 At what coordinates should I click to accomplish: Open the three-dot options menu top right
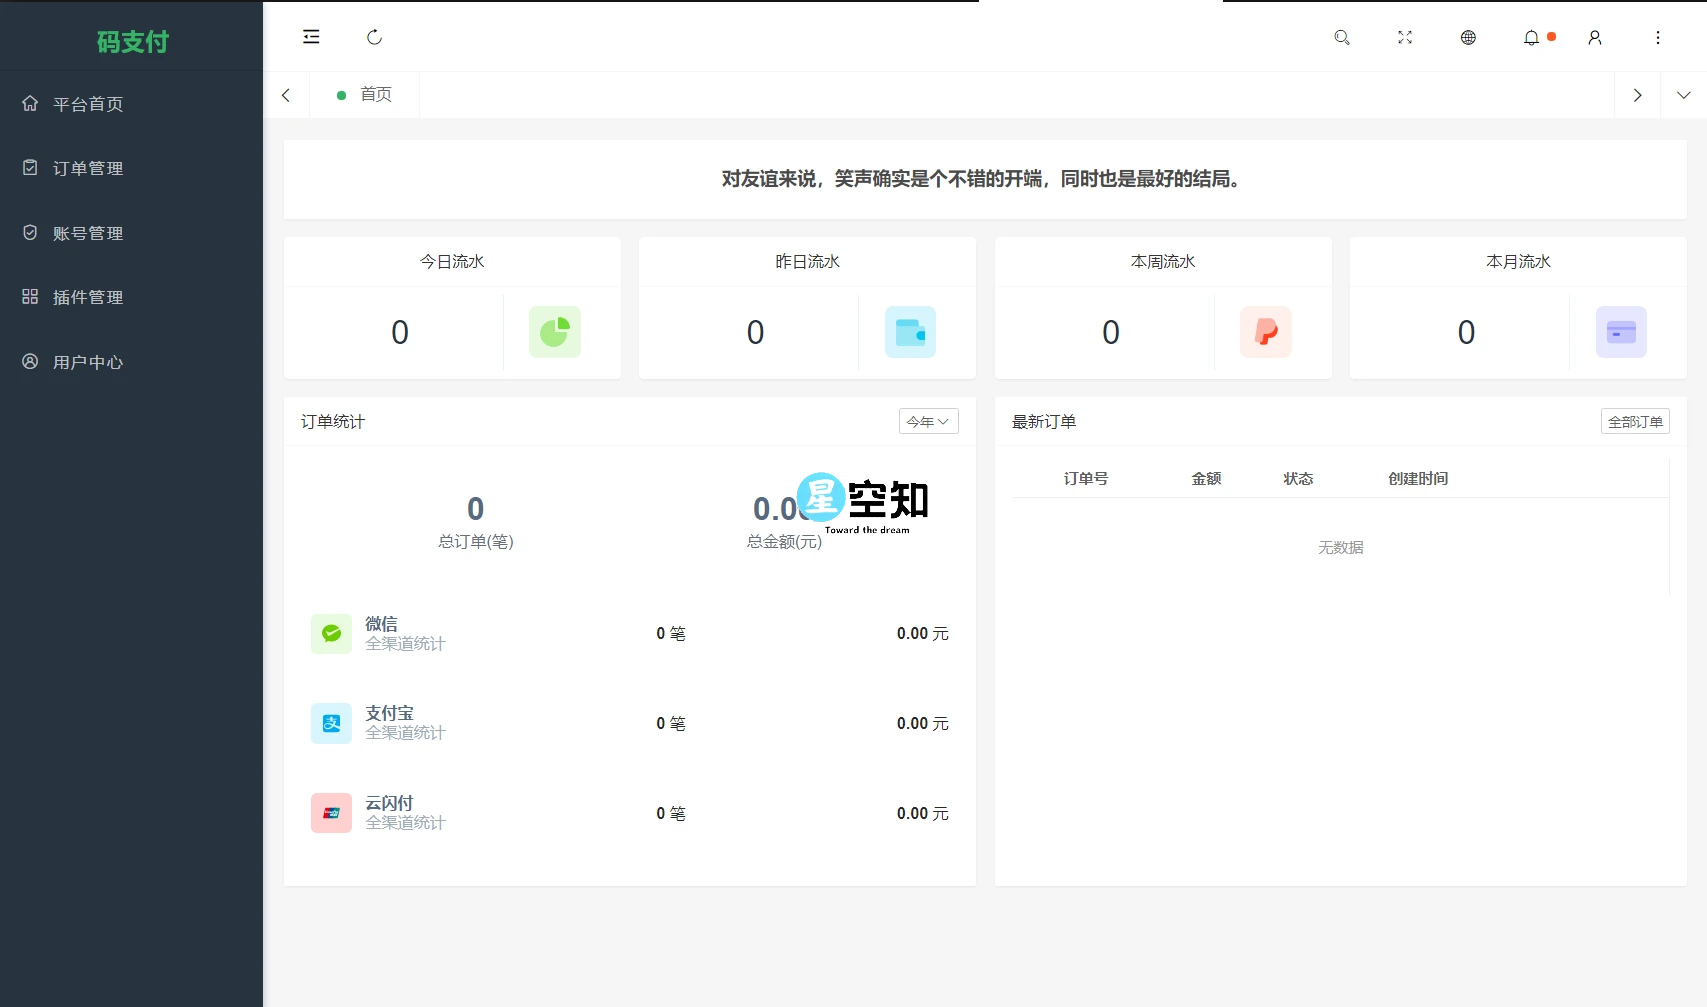[x=1658, y=37]
